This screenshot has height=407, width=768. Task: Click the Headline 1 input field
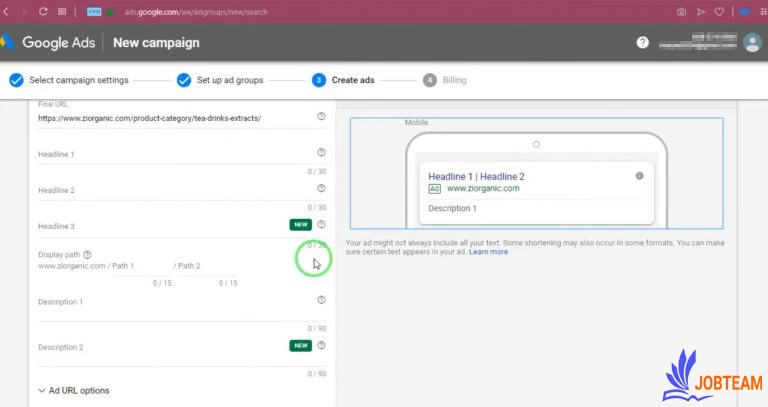[170, 155]
